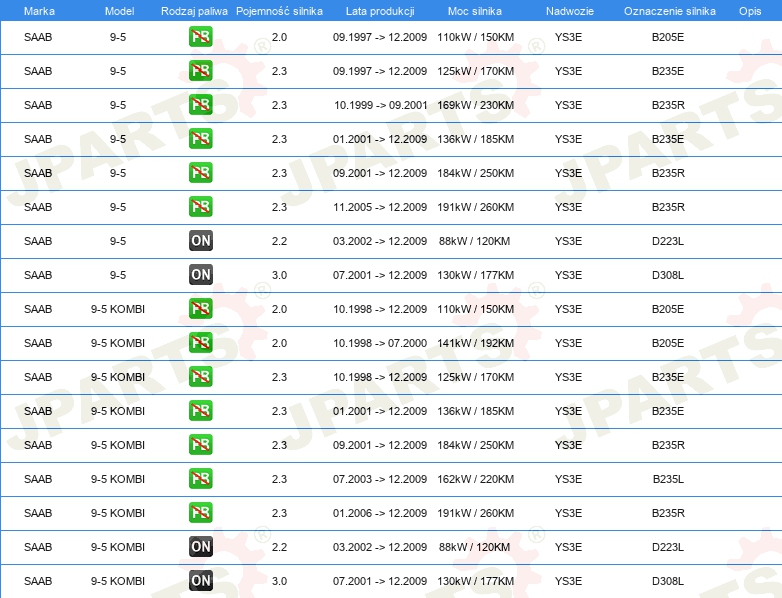Click 9-5 KOMBI model in the B235L row

click(x=118, y=479)
